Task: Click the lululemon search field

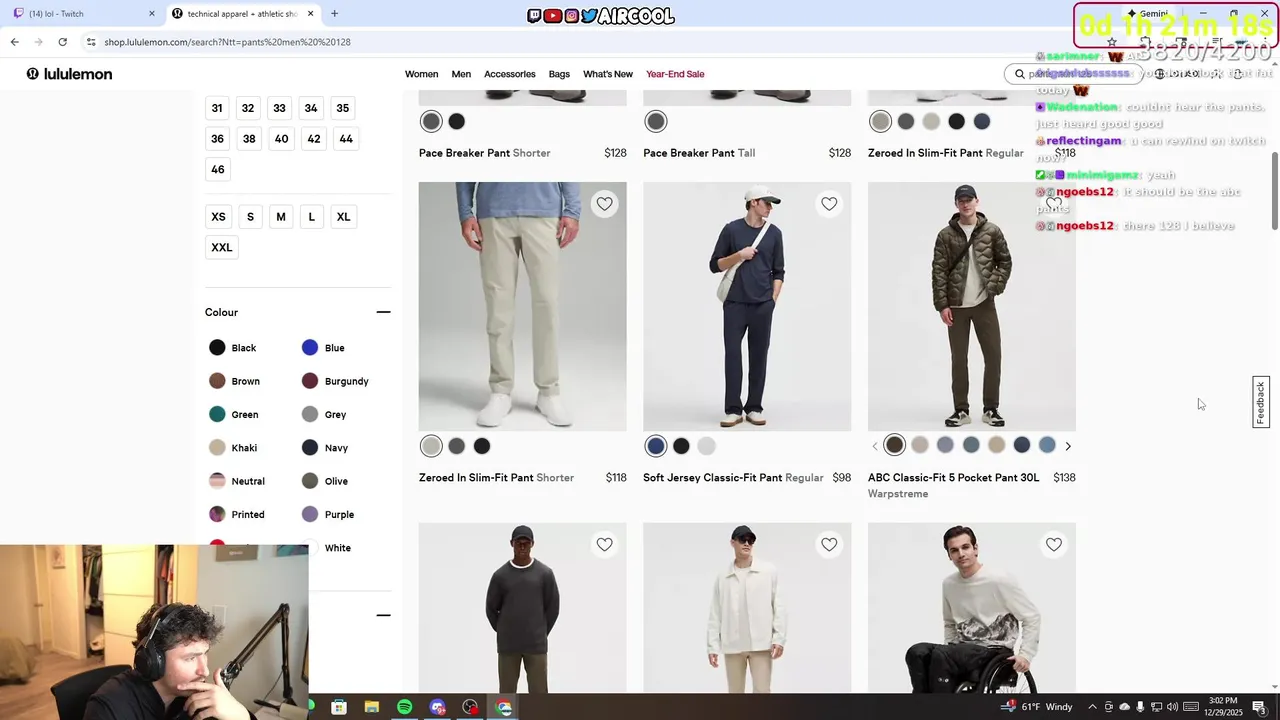Action: [1075, 74]
